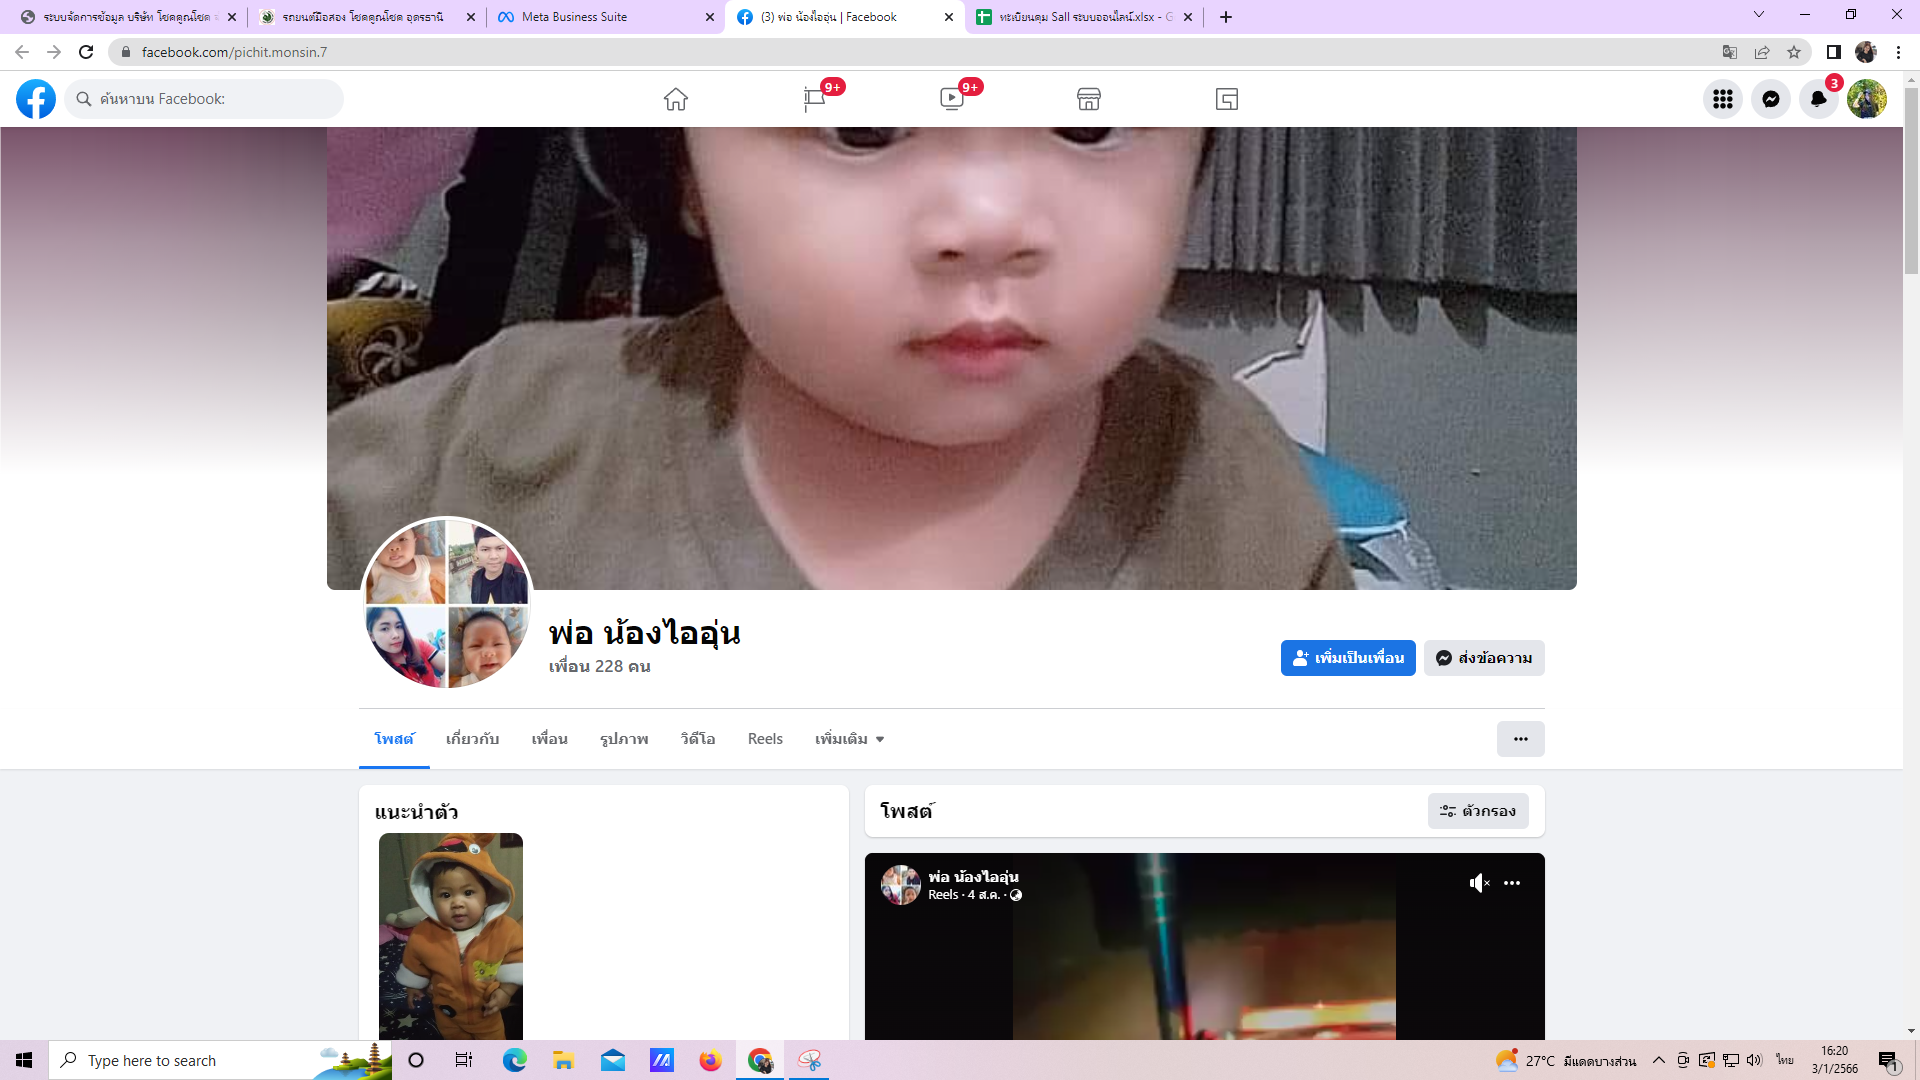
Task: Open the Facebook menu grid icon
Action: click(x=1722, y=99)
